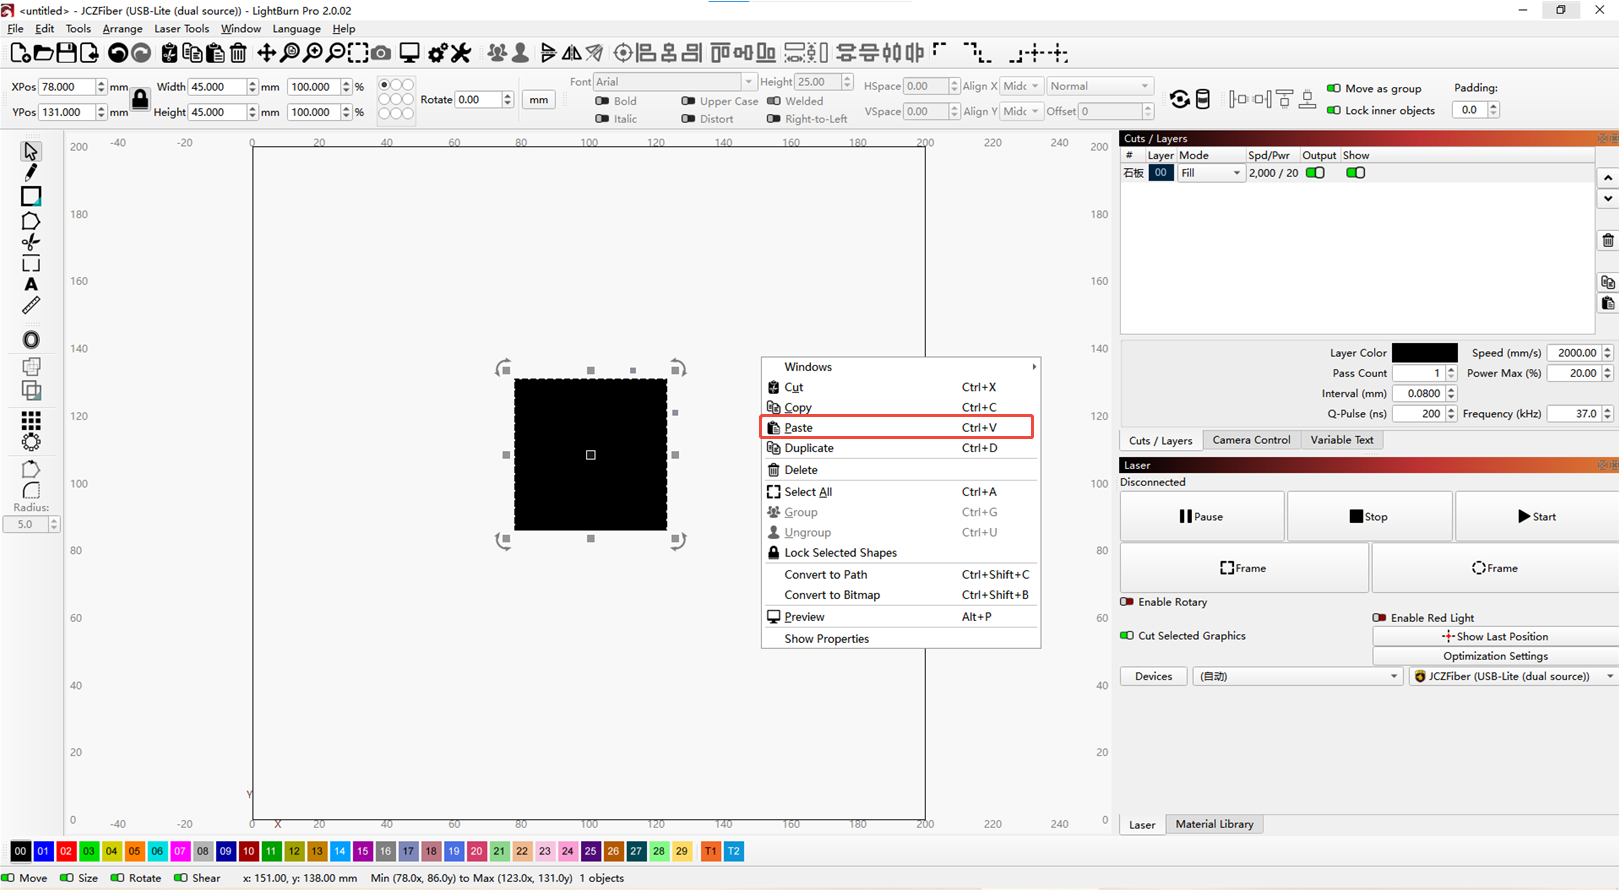This screenshot has height=890, width=1619.
Task: Click the XPos input field
Action: [67, 87]
